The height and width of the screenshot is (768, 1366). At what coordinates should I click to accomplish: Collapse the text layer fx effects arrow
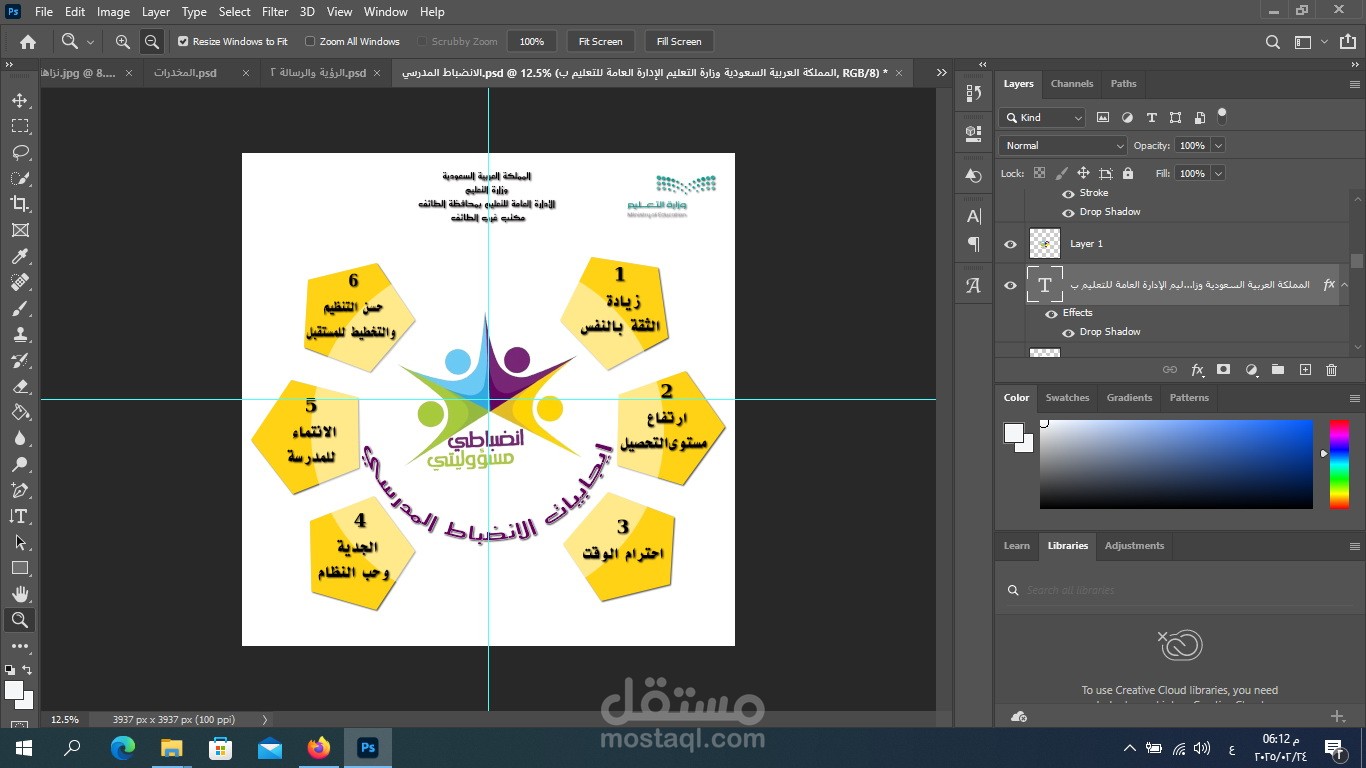1346,285
